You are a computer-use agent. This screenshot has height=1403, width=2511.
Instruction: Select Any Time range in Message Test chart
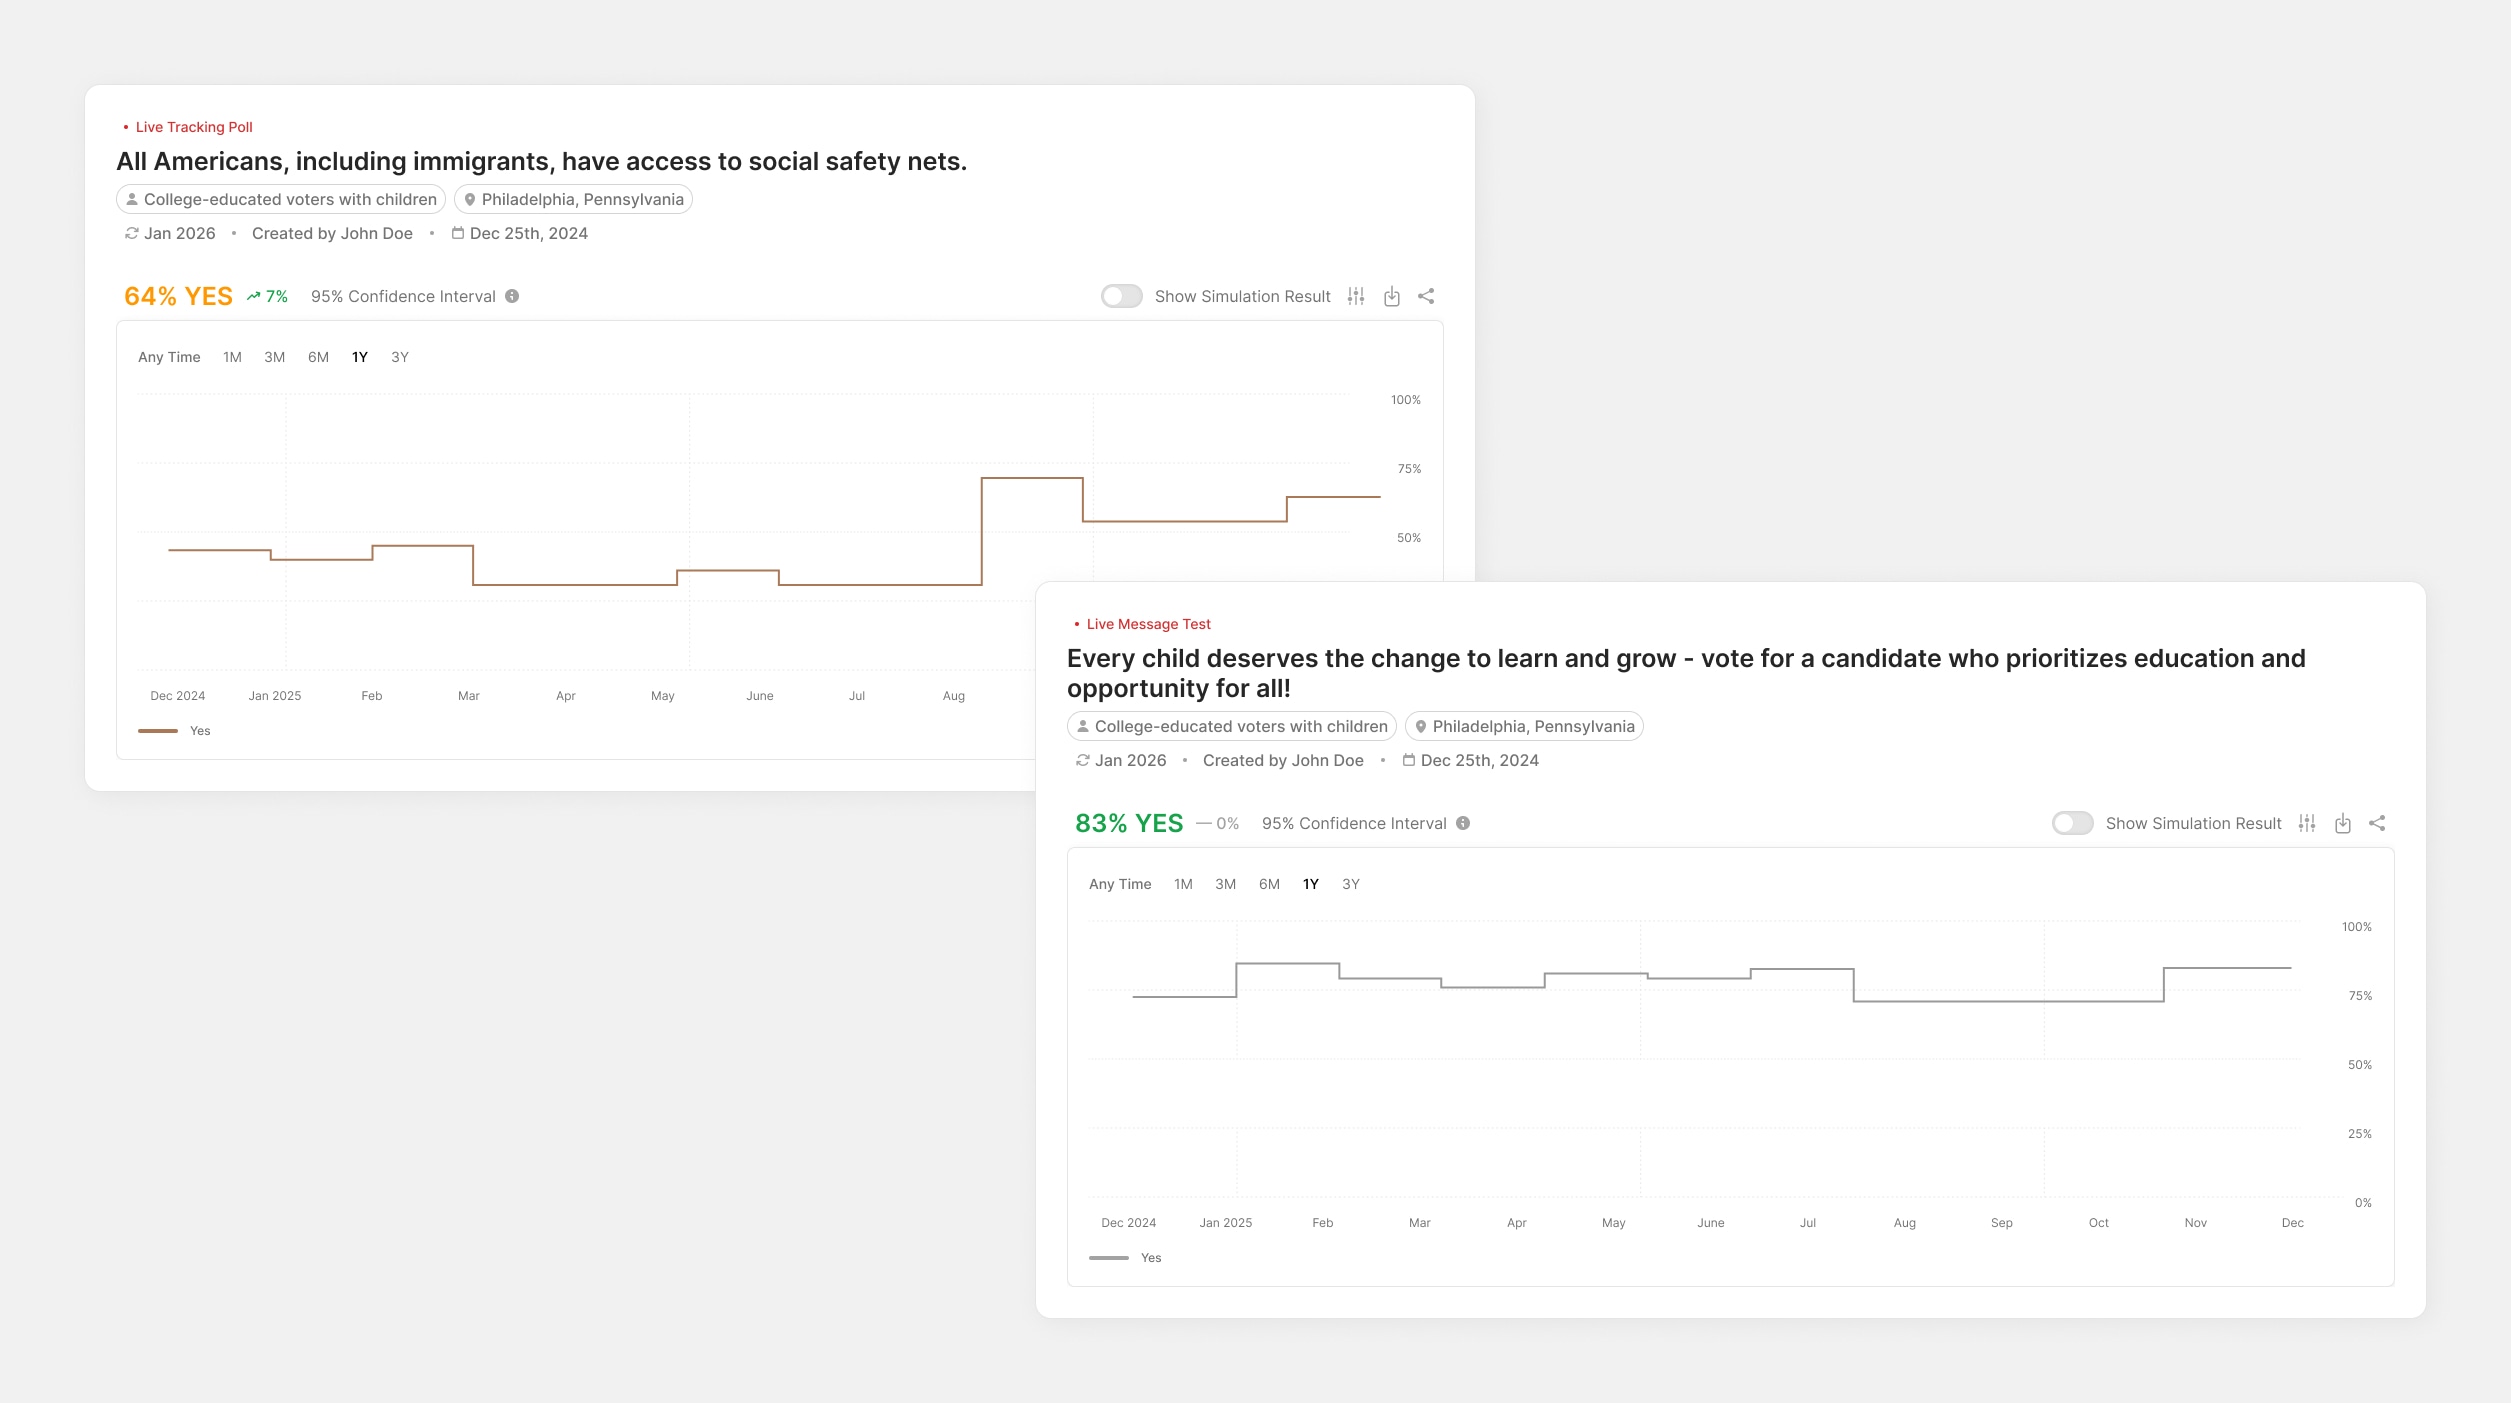[x=1120, y=884]
